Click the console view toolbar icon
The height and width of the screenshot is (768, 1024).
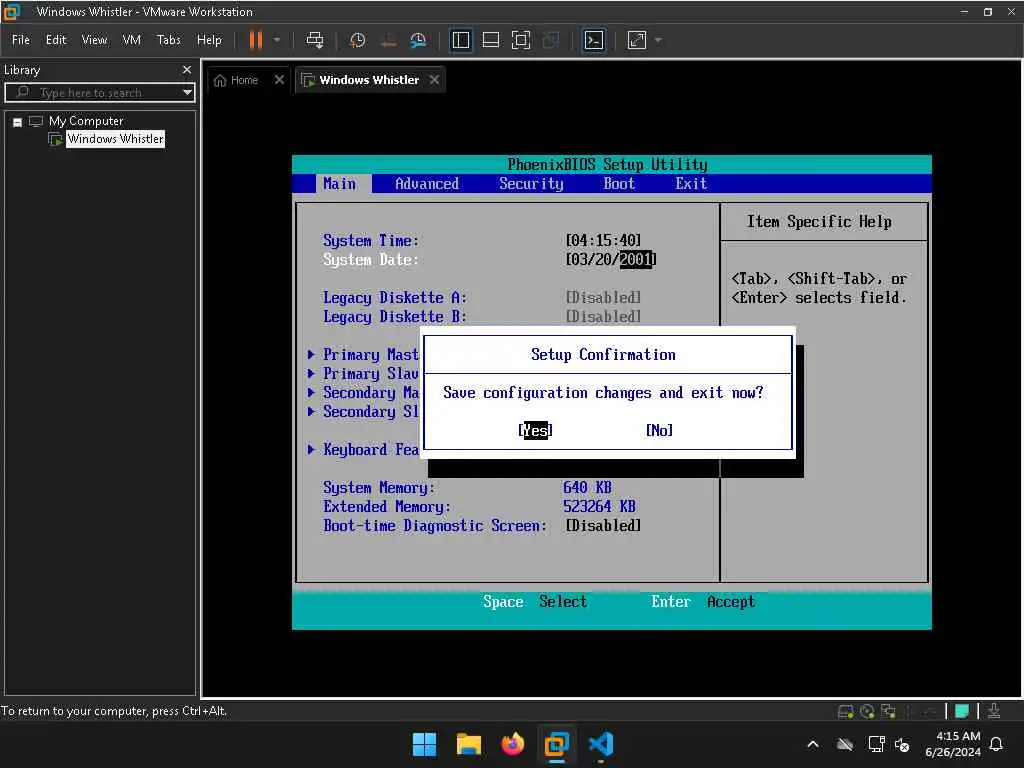594,40
